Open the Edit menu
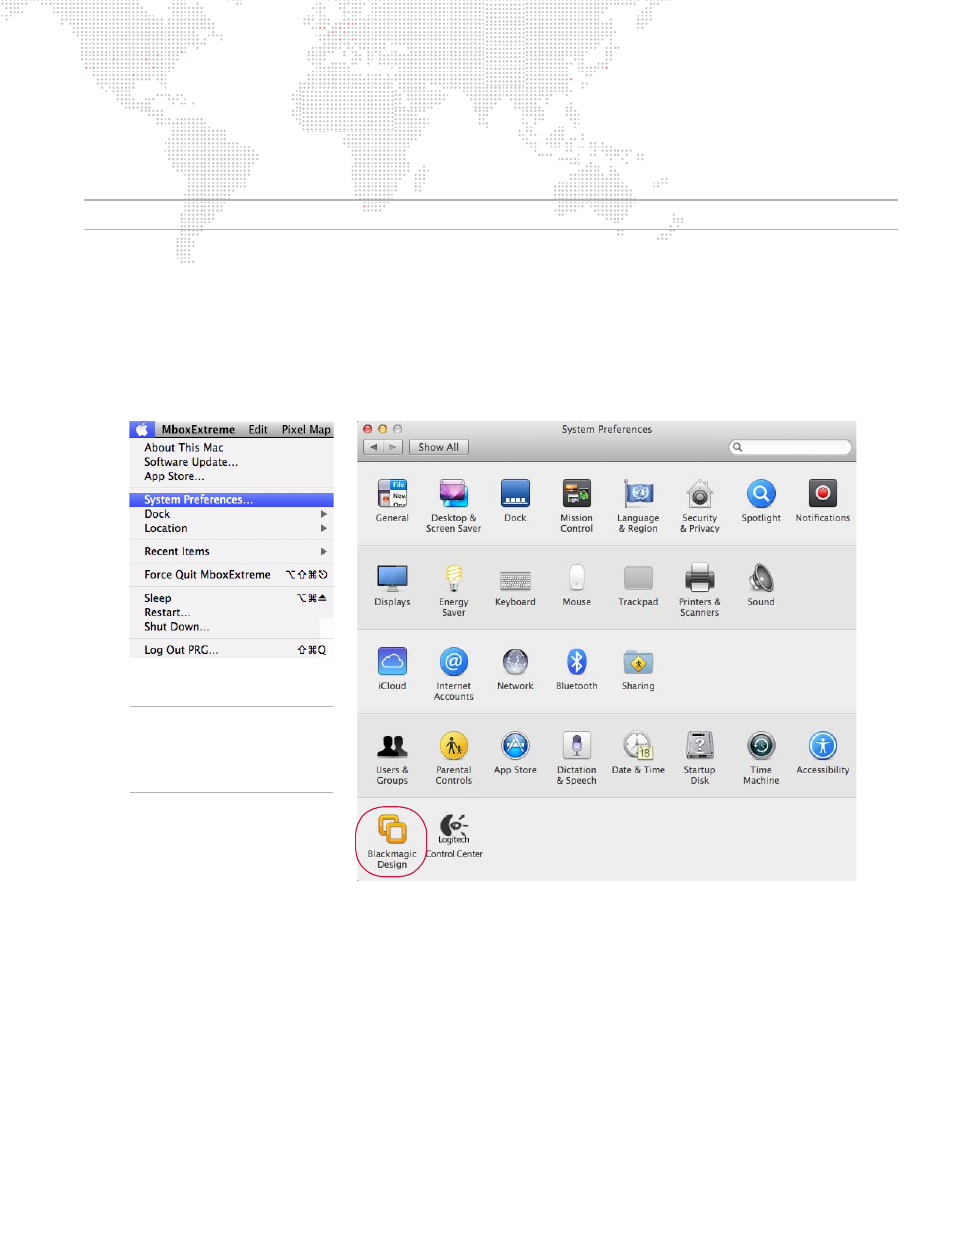The height and width of the screenshot is (1235, 954). [x=258, y=429]
